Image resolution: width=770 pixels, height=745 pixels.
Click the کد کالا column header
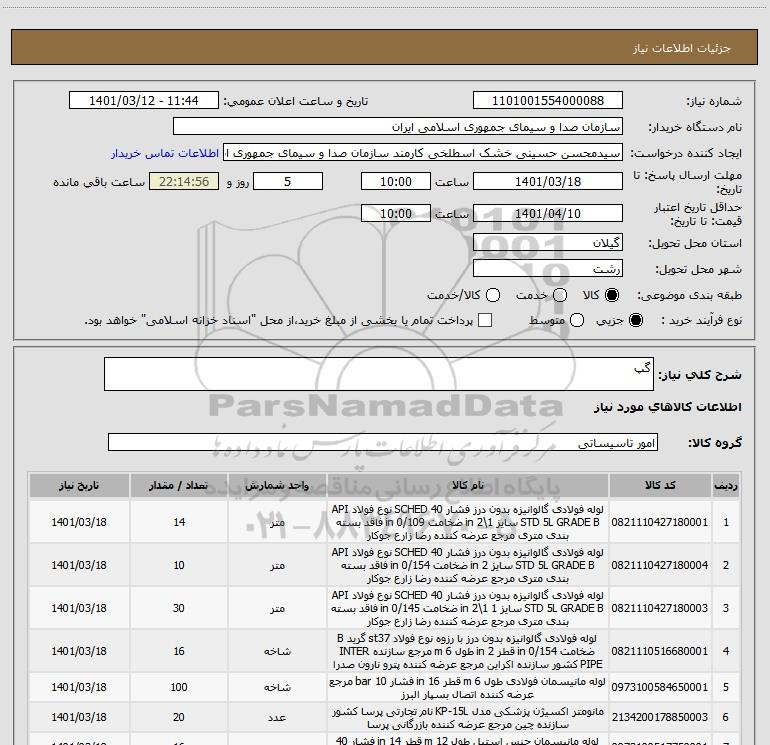[x=660, y=485]
